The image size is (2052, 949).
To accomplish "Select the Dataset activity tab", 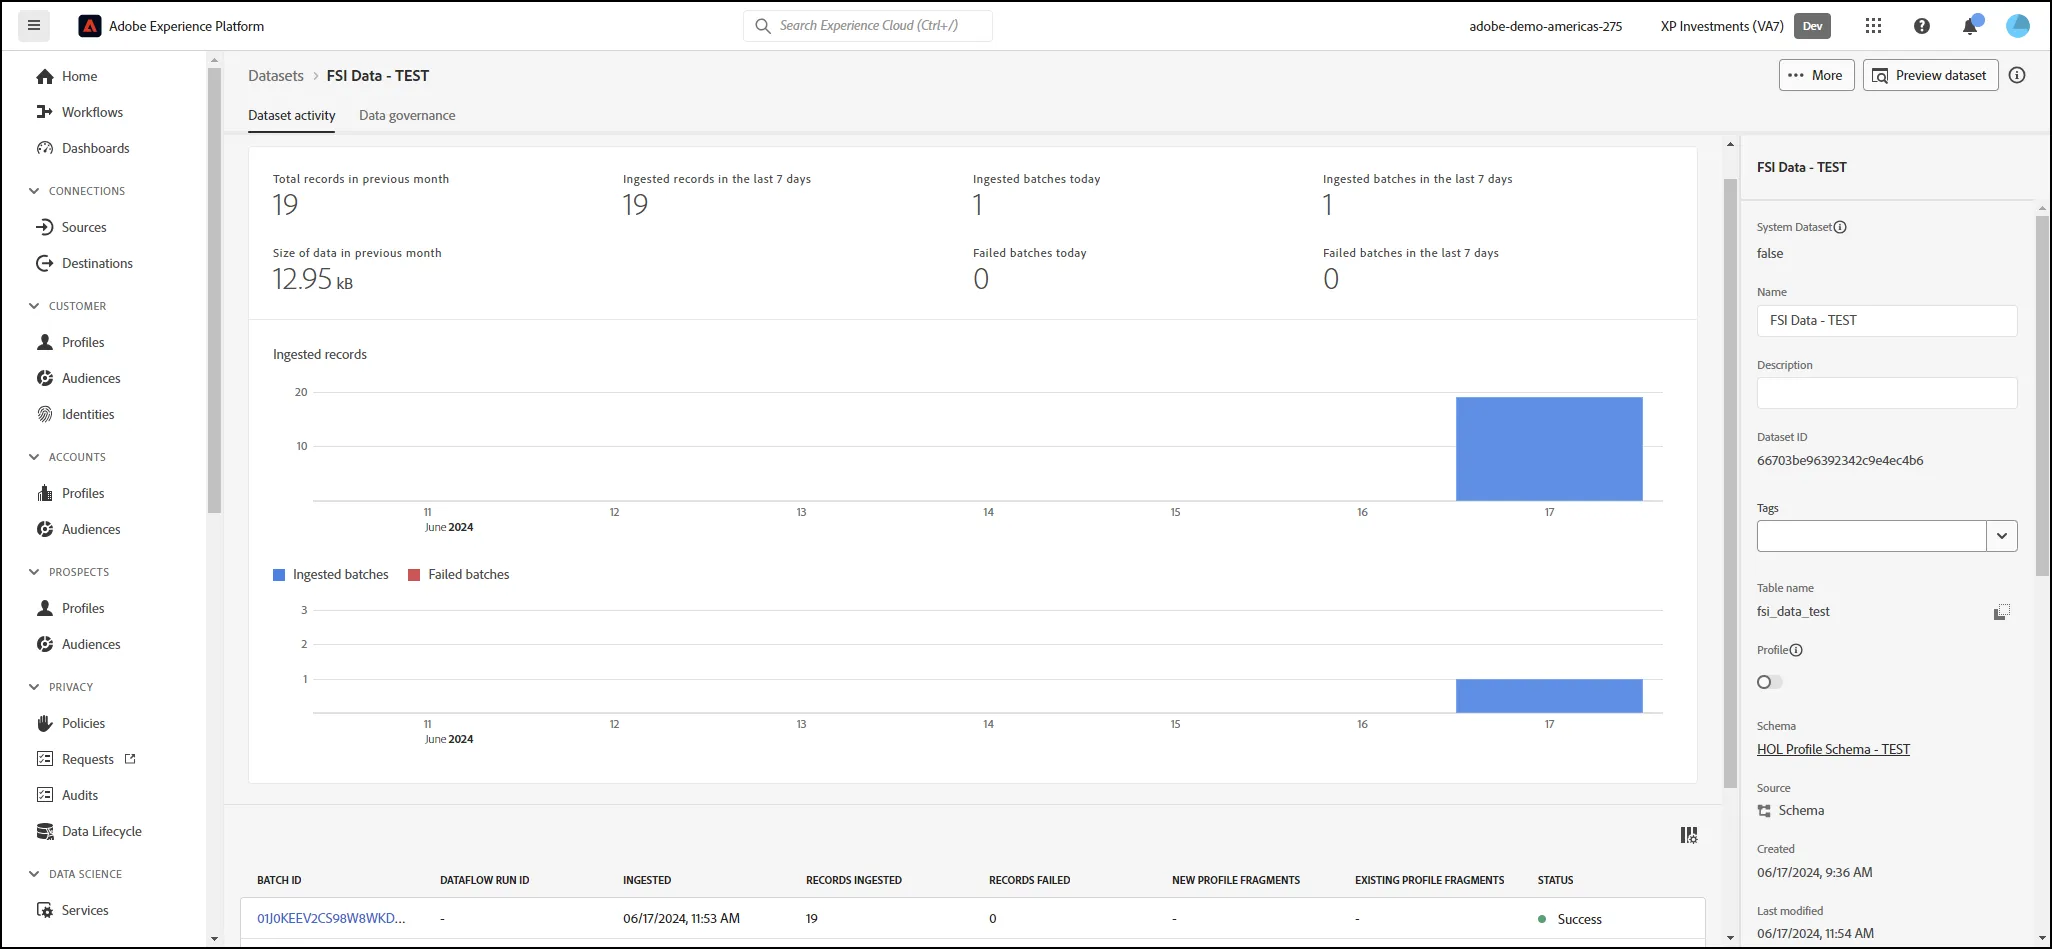I will (292, 115).
